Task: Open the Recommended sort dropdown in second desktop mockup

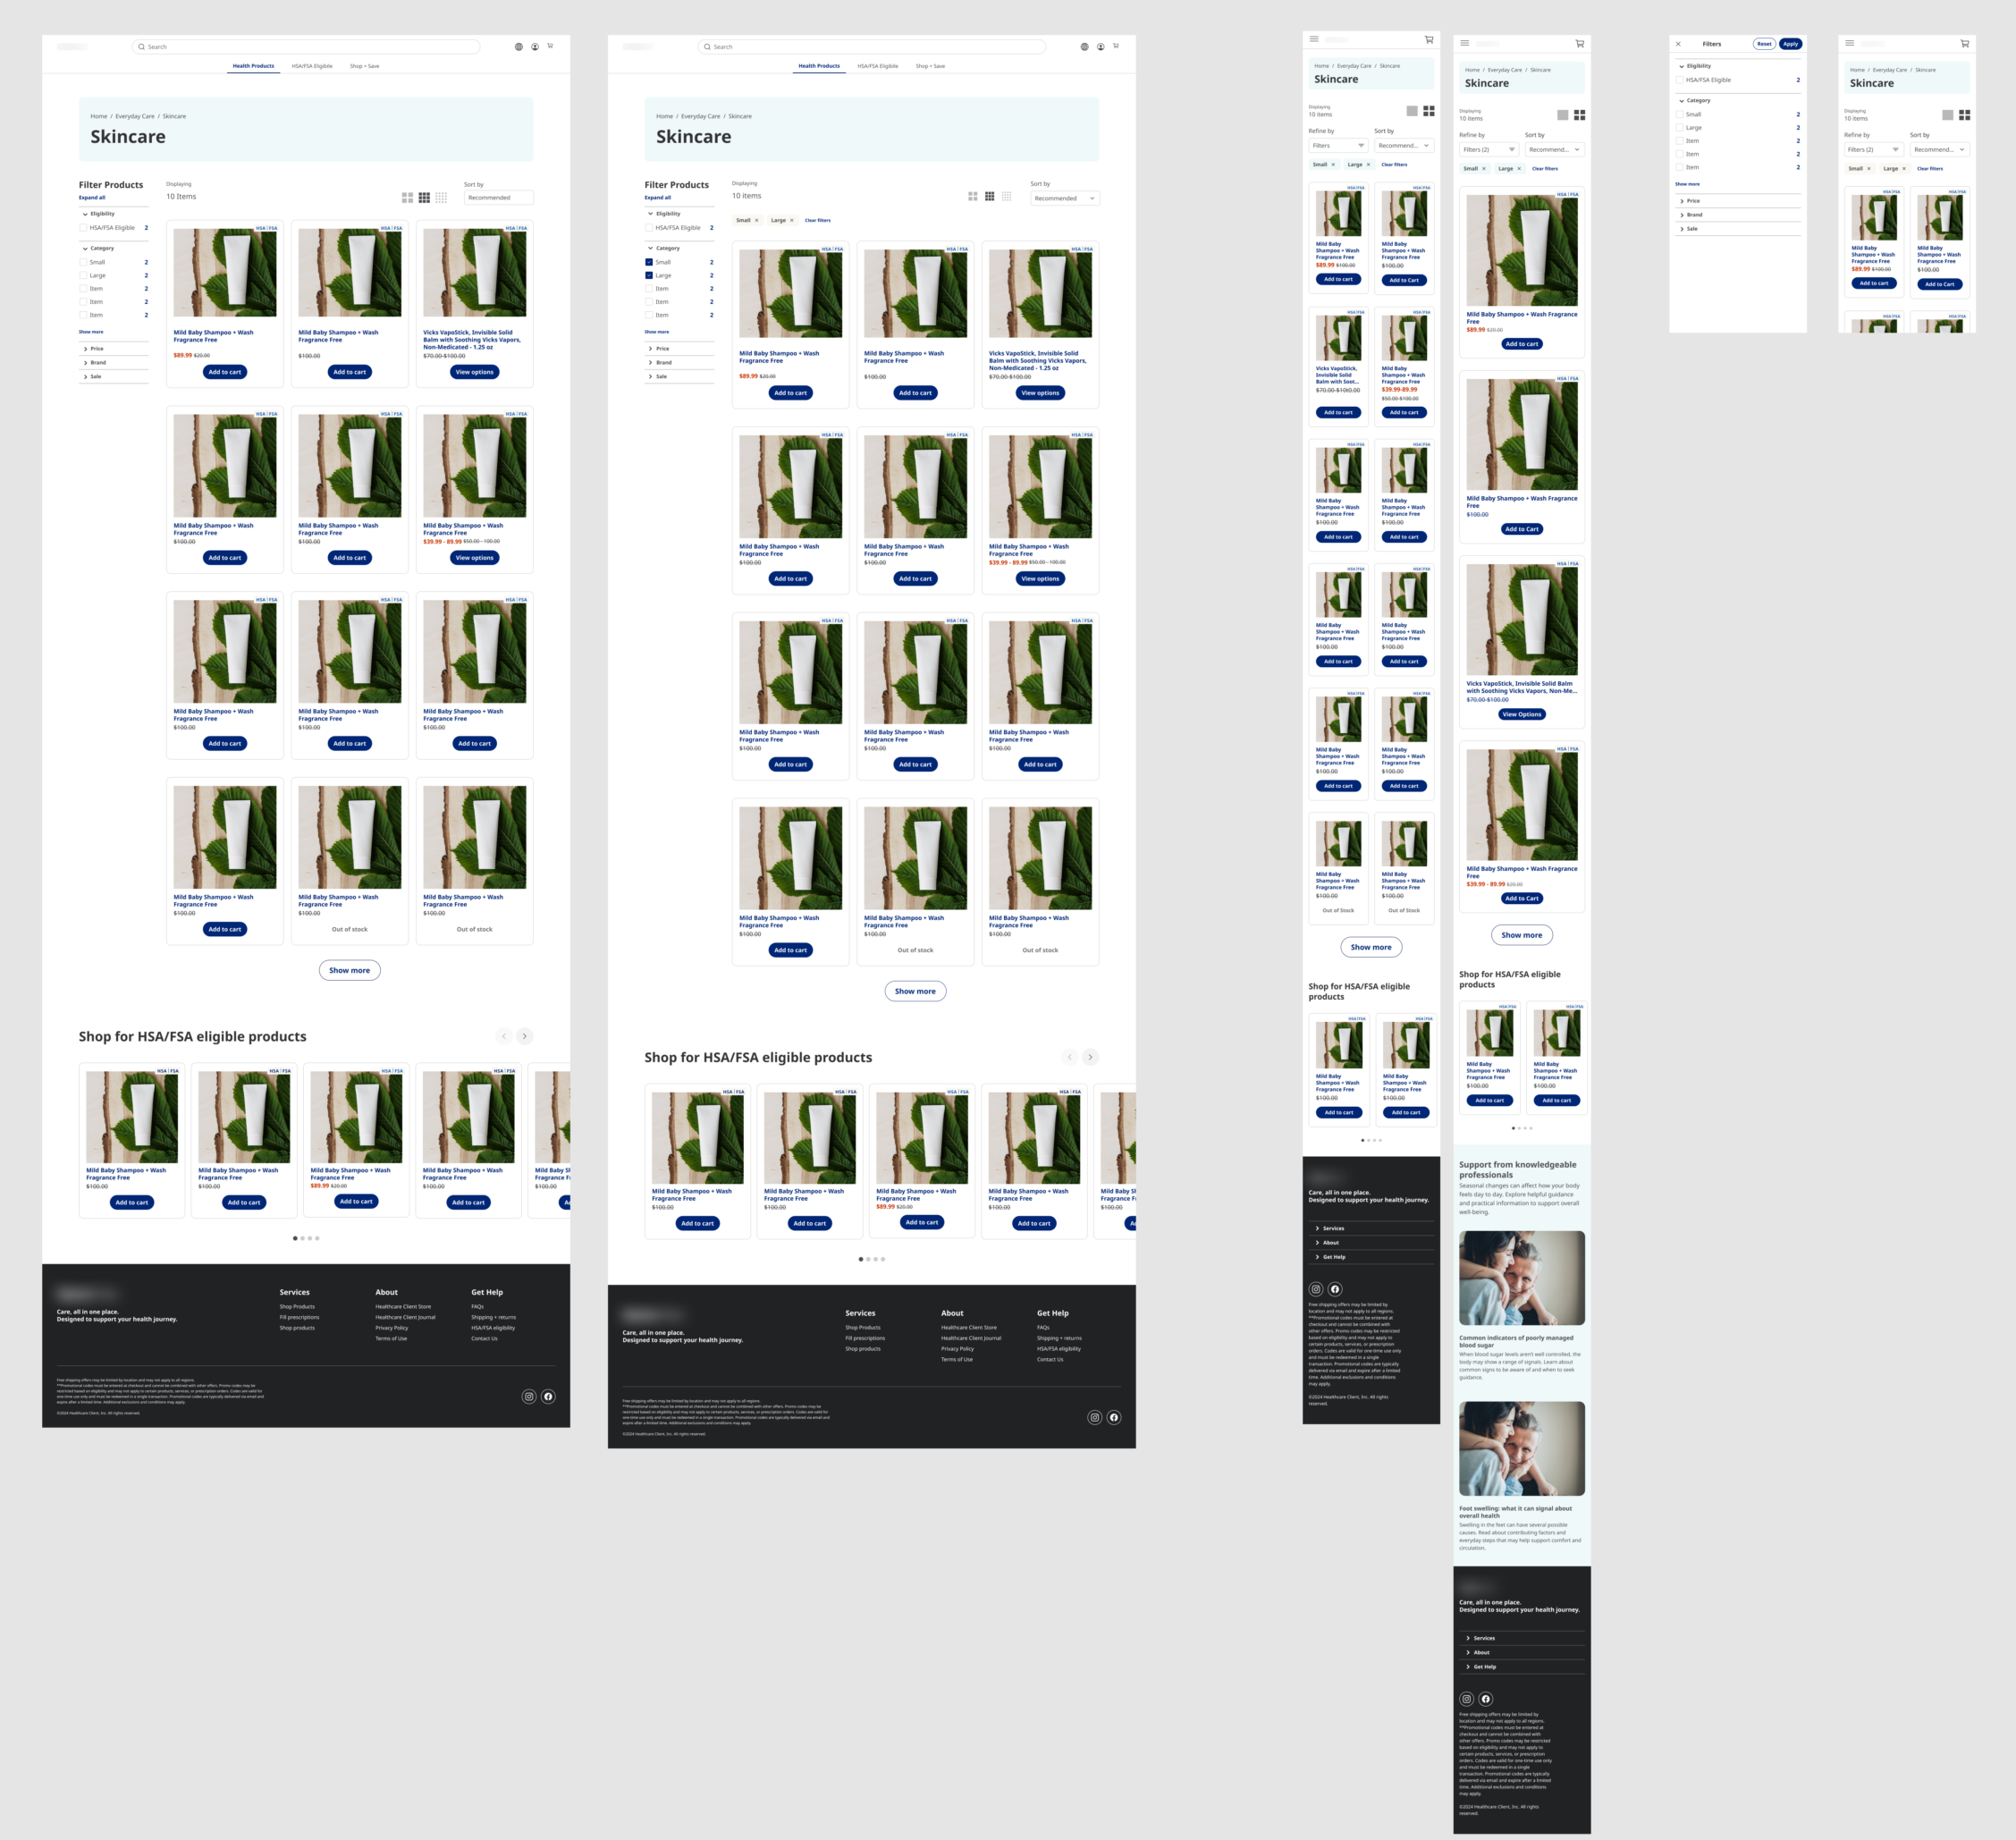Action: pyautogui.click(x=1064, y=198)
